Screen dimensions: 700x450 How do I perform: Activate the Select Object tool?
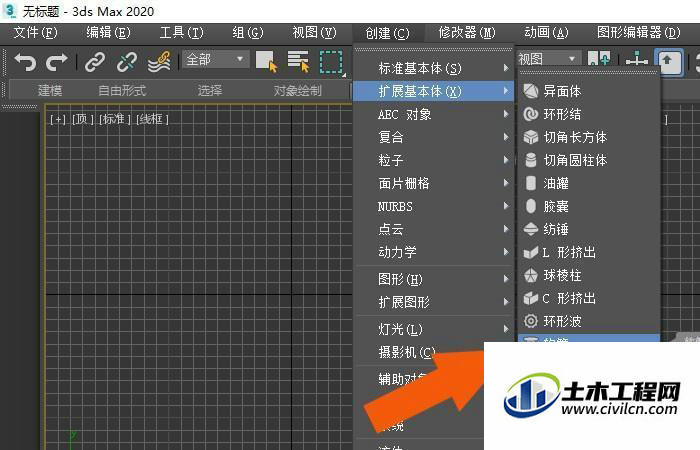pos(266,61)
